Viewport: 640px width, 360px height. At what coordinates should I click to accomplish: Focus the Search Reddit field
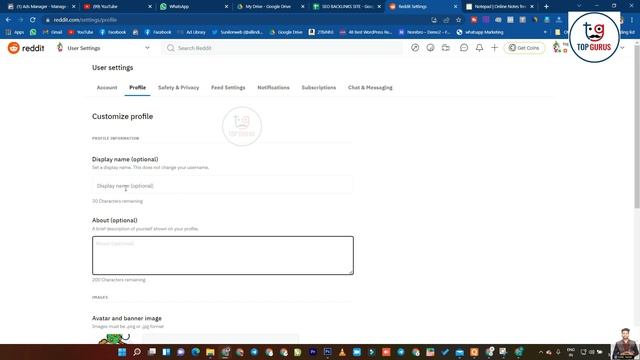pos(282,48)
